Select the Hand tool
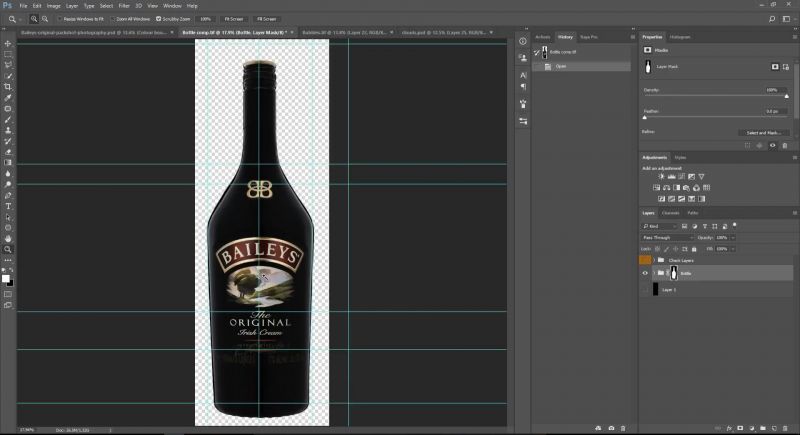 (8, 239)
